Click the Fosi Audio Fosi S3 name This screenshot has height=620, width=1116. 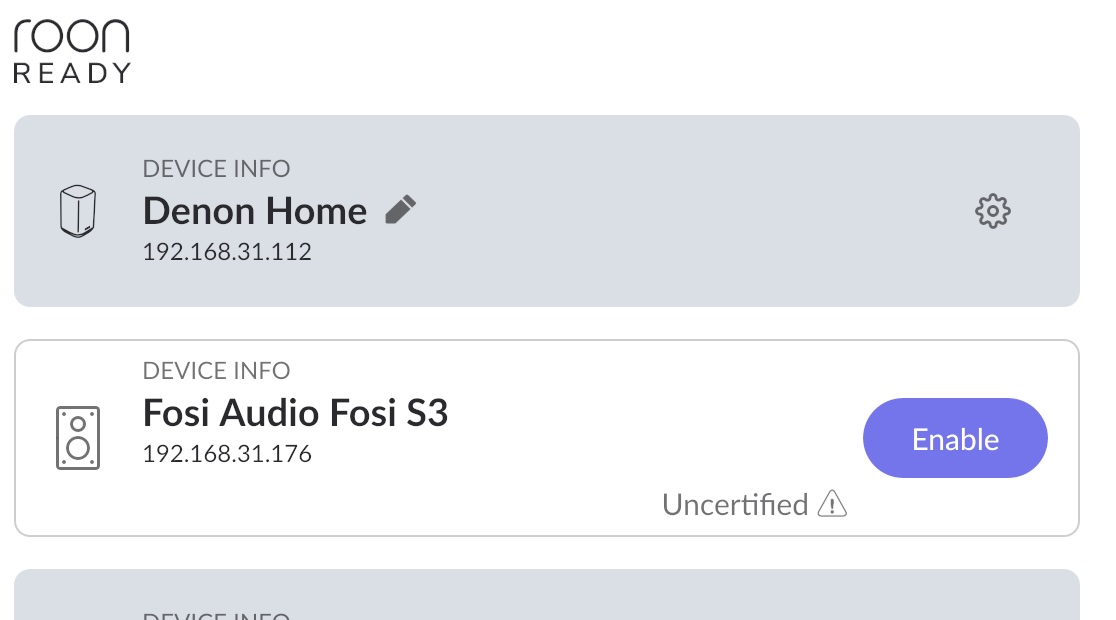point(295,412)
